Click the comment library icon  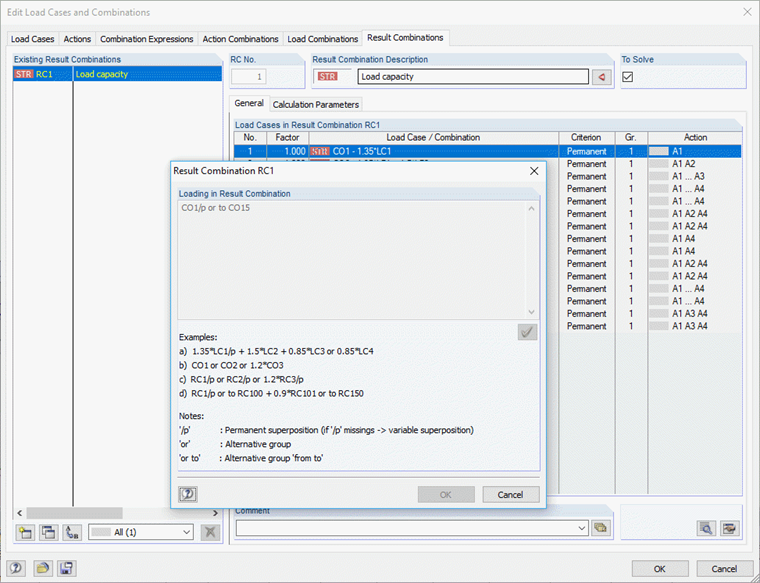[x=601, y=528]
